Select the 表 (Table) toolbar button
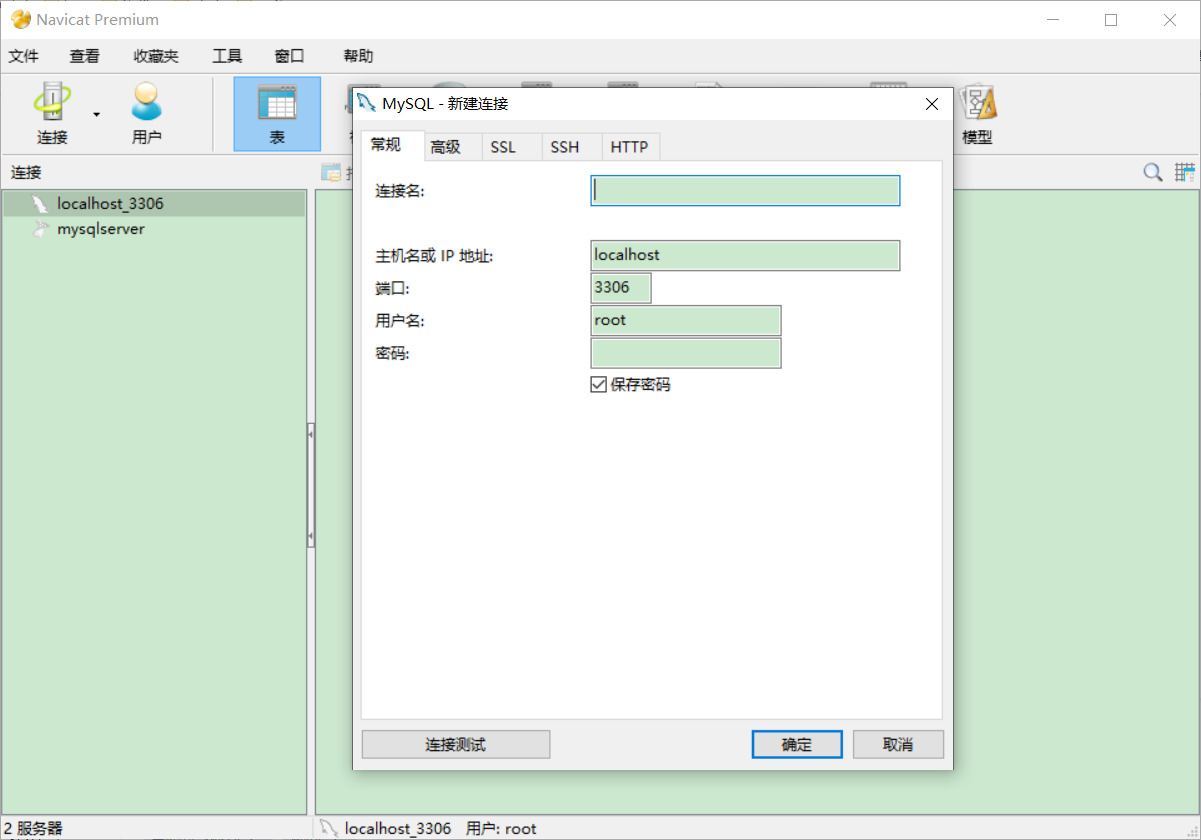The height and width of the screenshot is (840, 1201). [x=277, y=114]
